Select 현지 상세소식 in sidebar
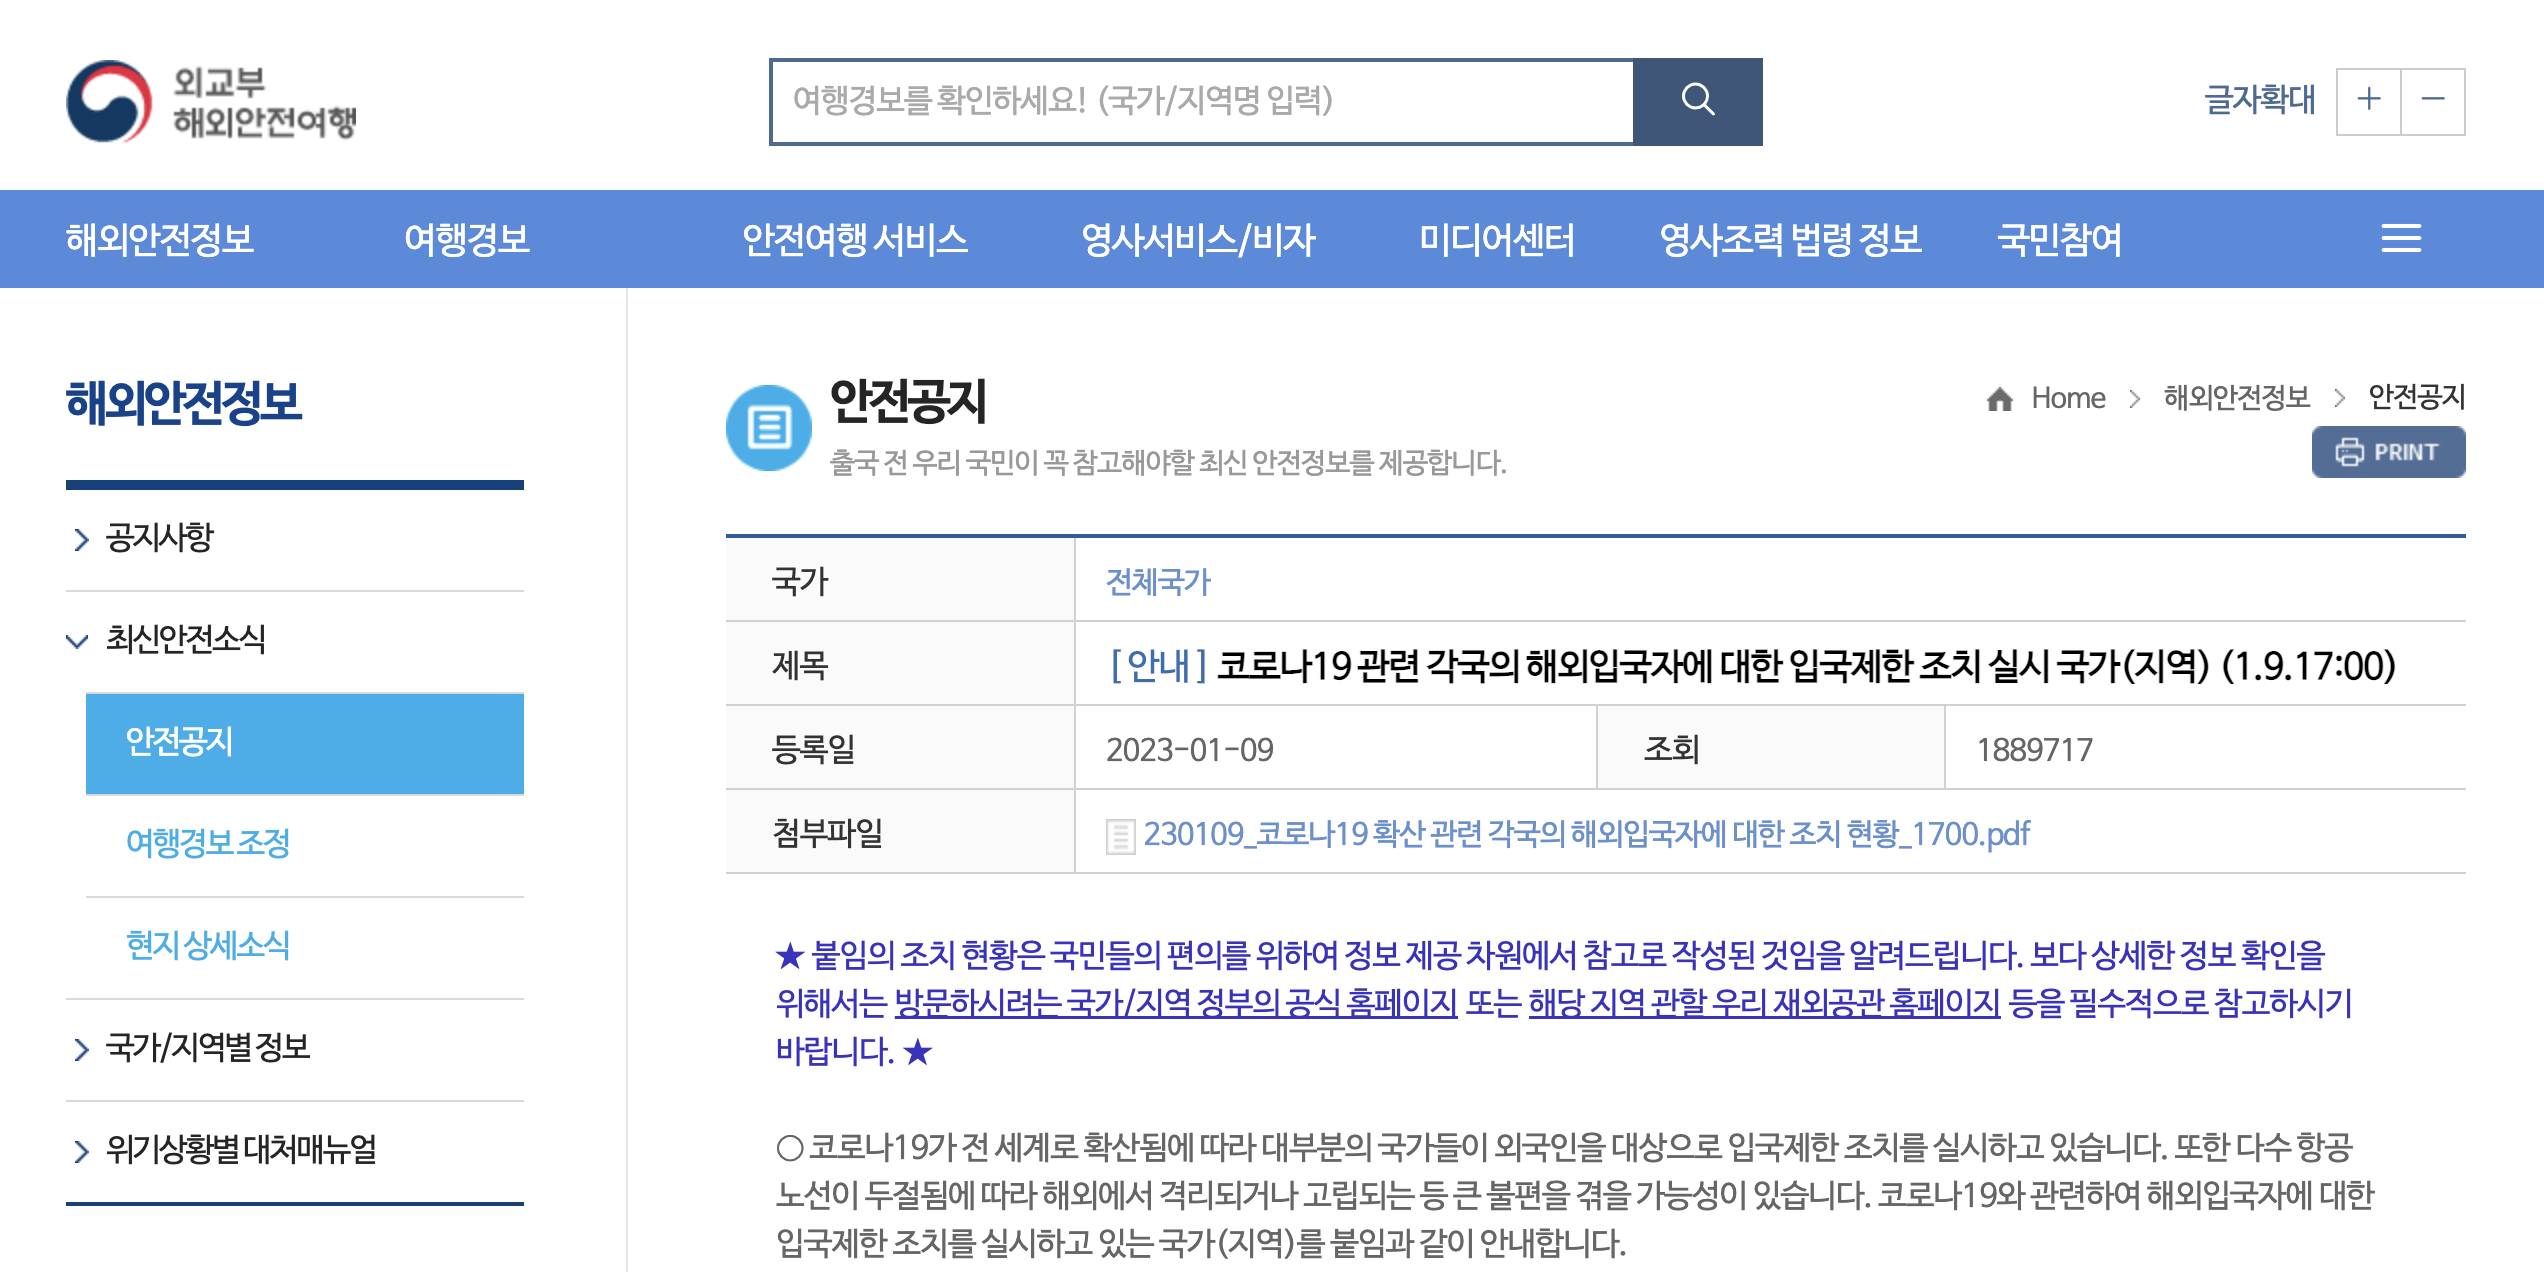Viewport: 2544px width, 1272px height. click(x=208, y=945)
